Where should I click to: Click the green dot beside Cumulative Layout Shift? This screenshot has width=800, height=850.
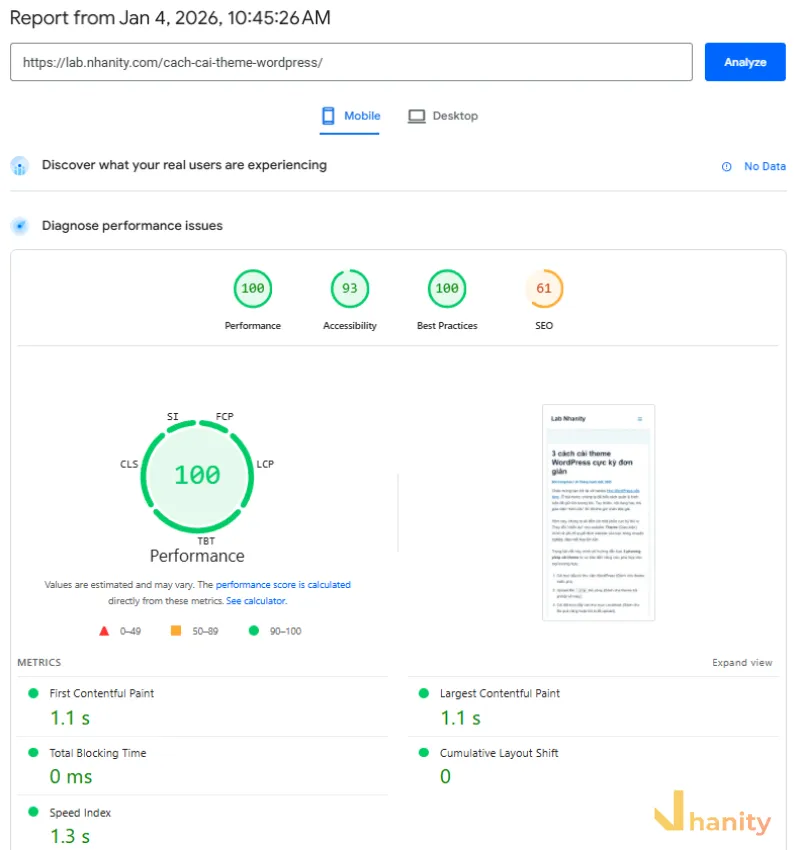pyautogui.click(x=424, y=752)
